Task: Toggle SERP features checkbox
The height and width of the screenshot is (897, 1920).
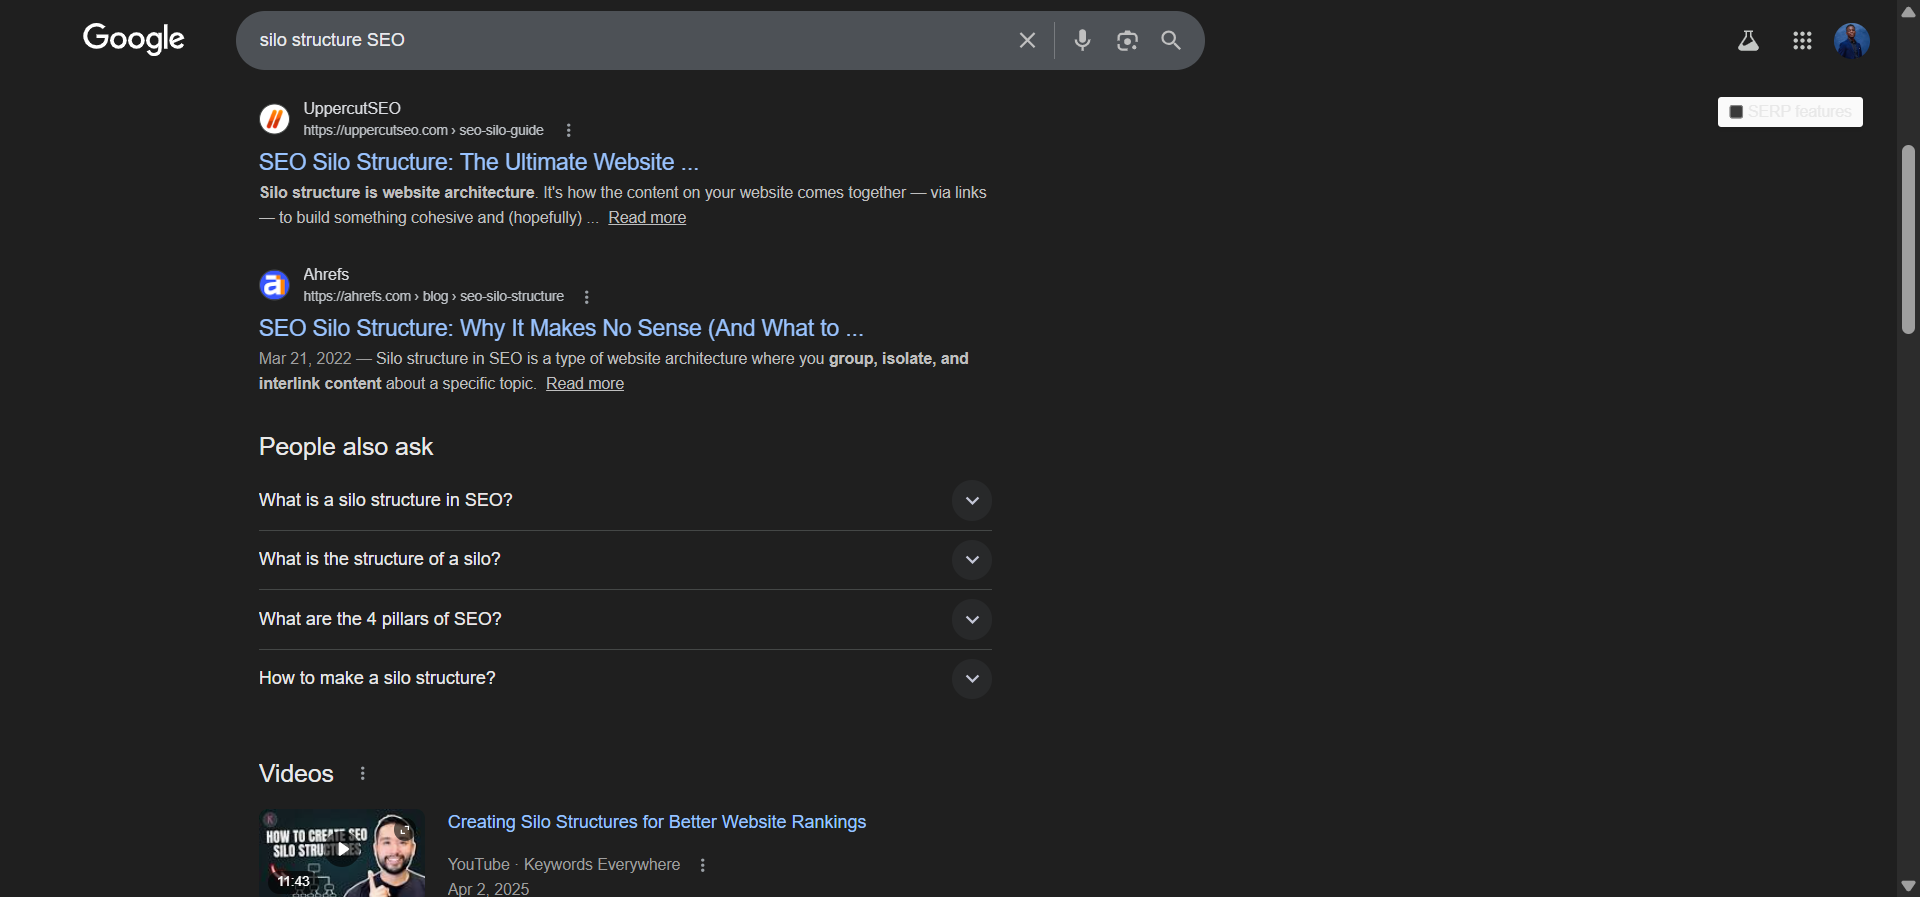Action: tap(1736, 112)
